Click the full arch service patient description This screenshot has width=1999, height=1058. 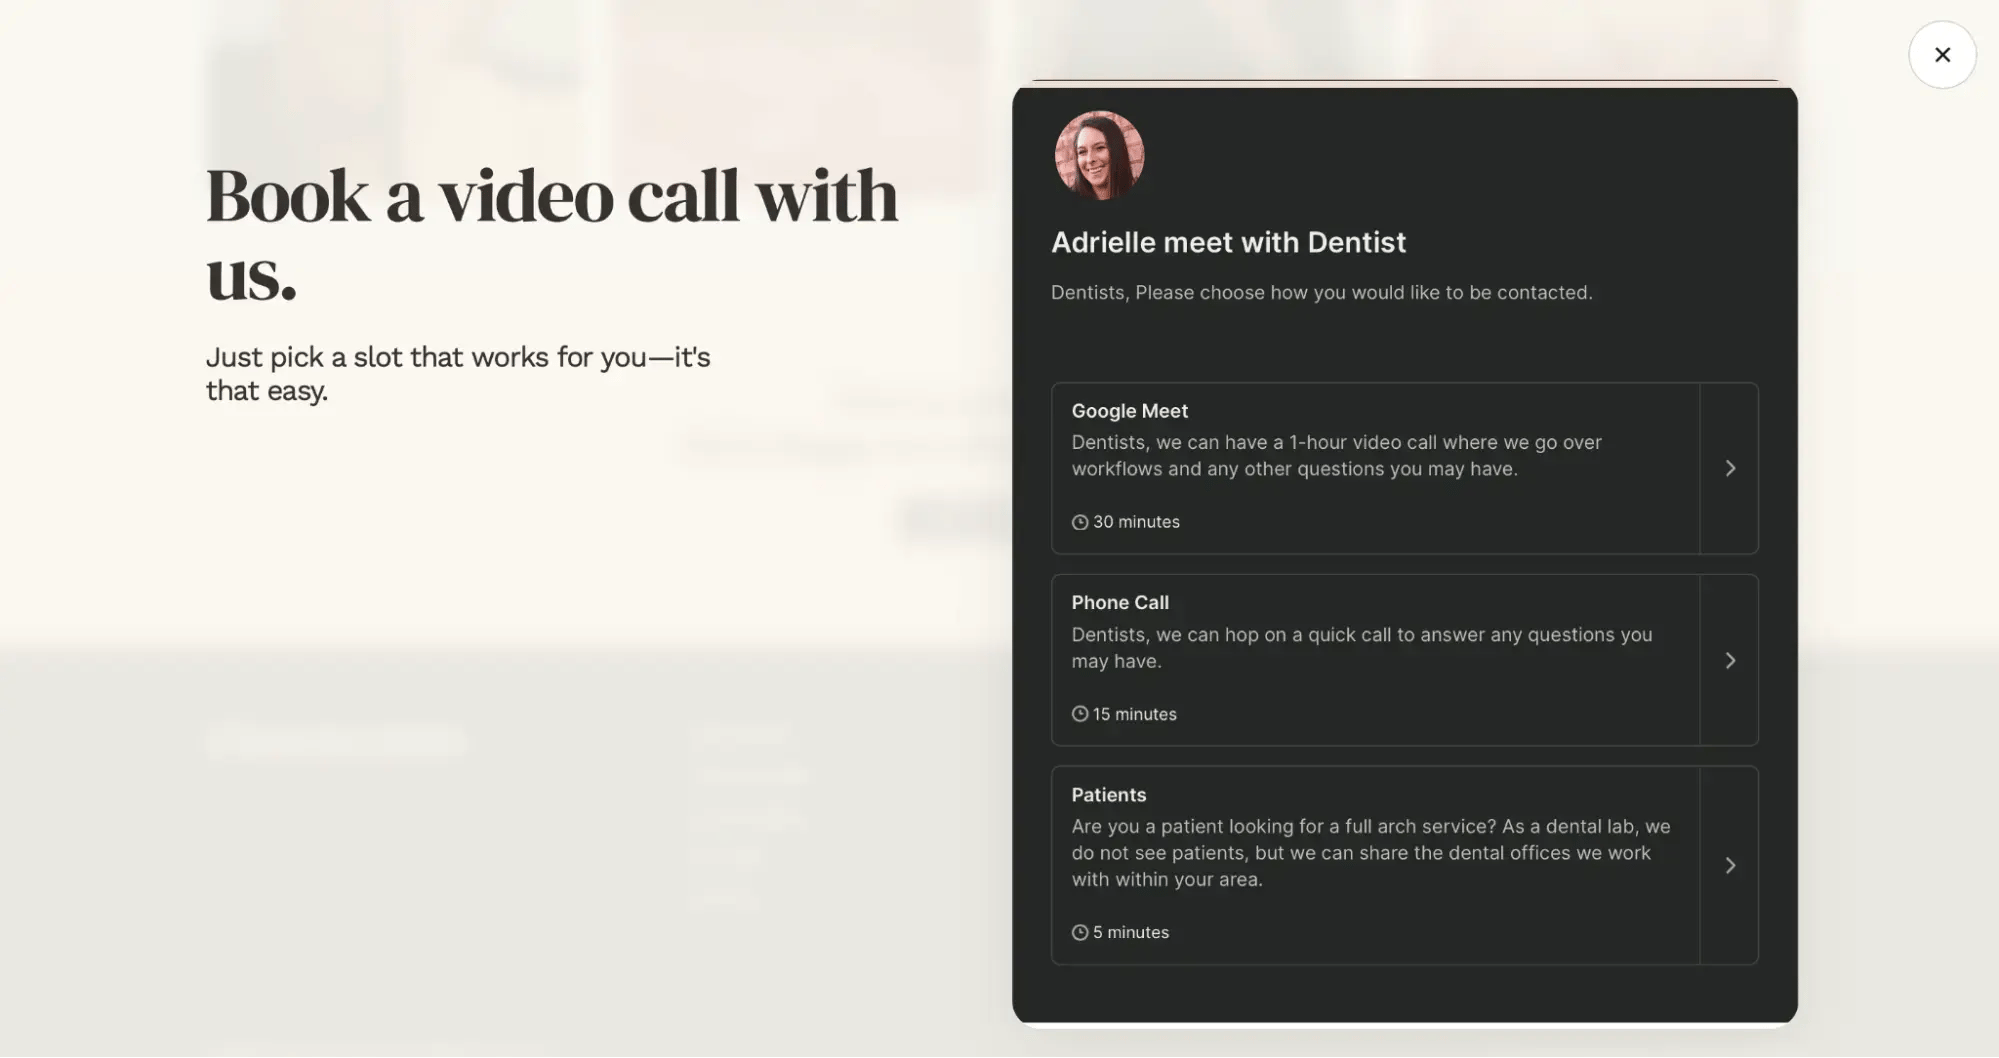[x=1370, y=853]
